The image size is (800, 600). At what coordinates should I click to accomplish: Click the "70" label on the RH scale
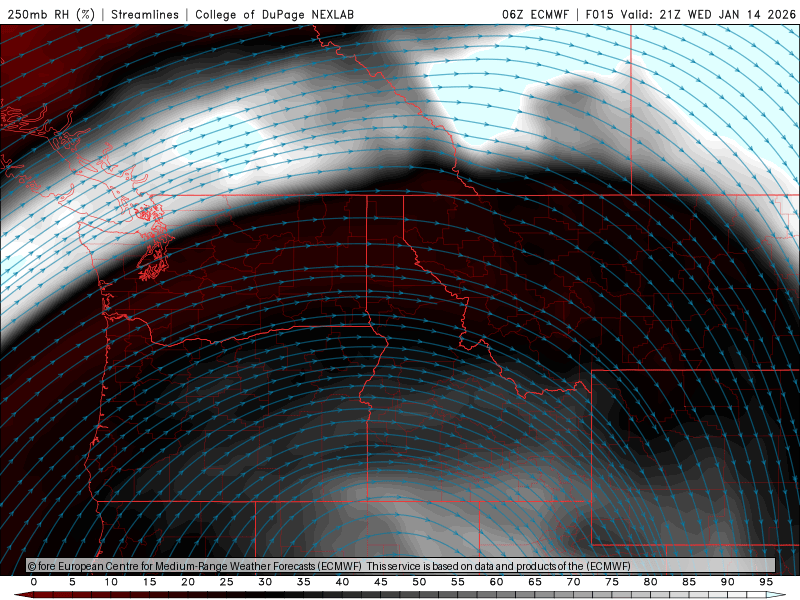coord(573,582)
